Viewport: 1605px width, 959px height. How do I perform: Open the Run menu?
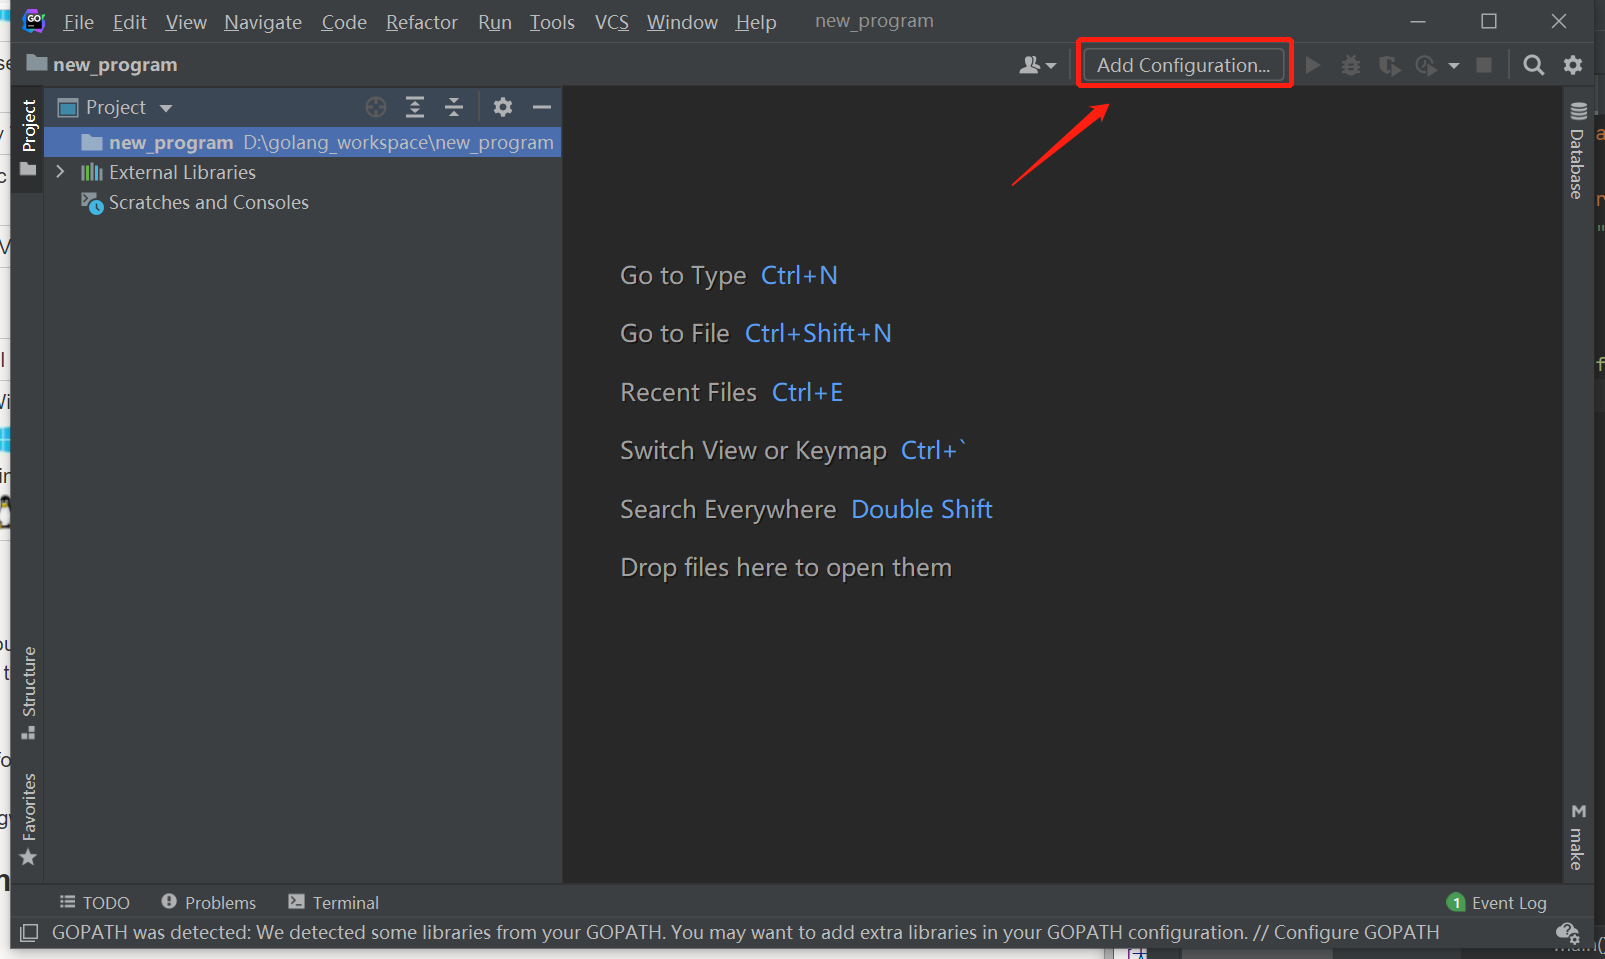(x=494, y=22)
